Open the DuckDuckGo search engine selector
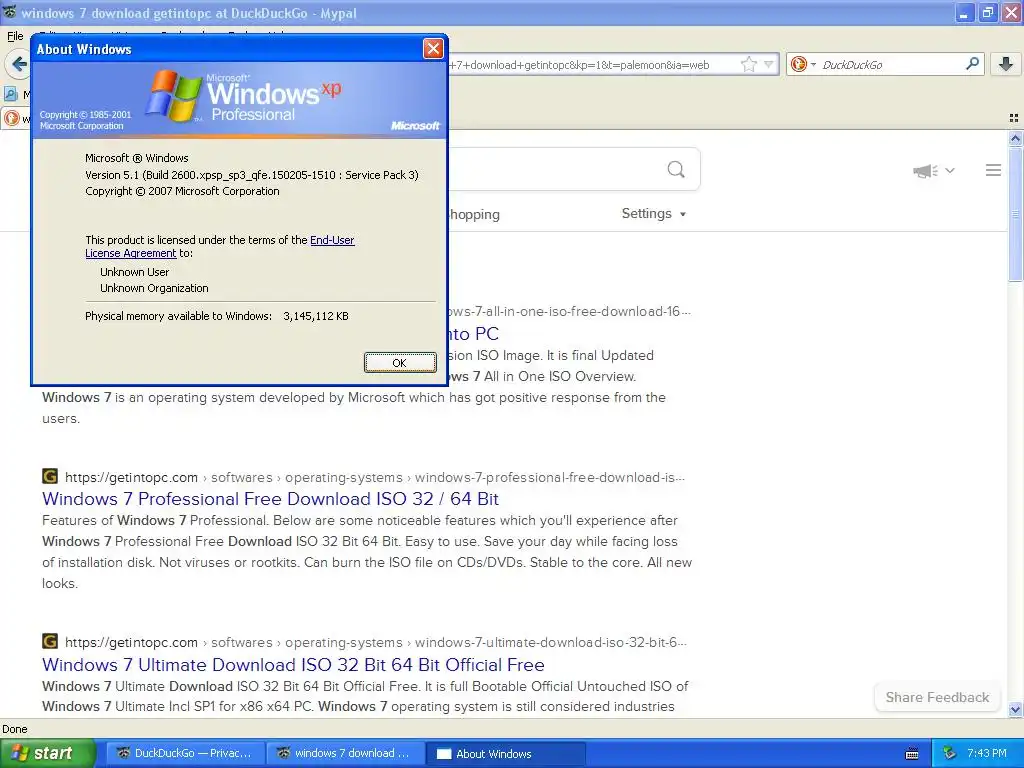This screenshot has height=768, width=1024. [x=803, y=64]
